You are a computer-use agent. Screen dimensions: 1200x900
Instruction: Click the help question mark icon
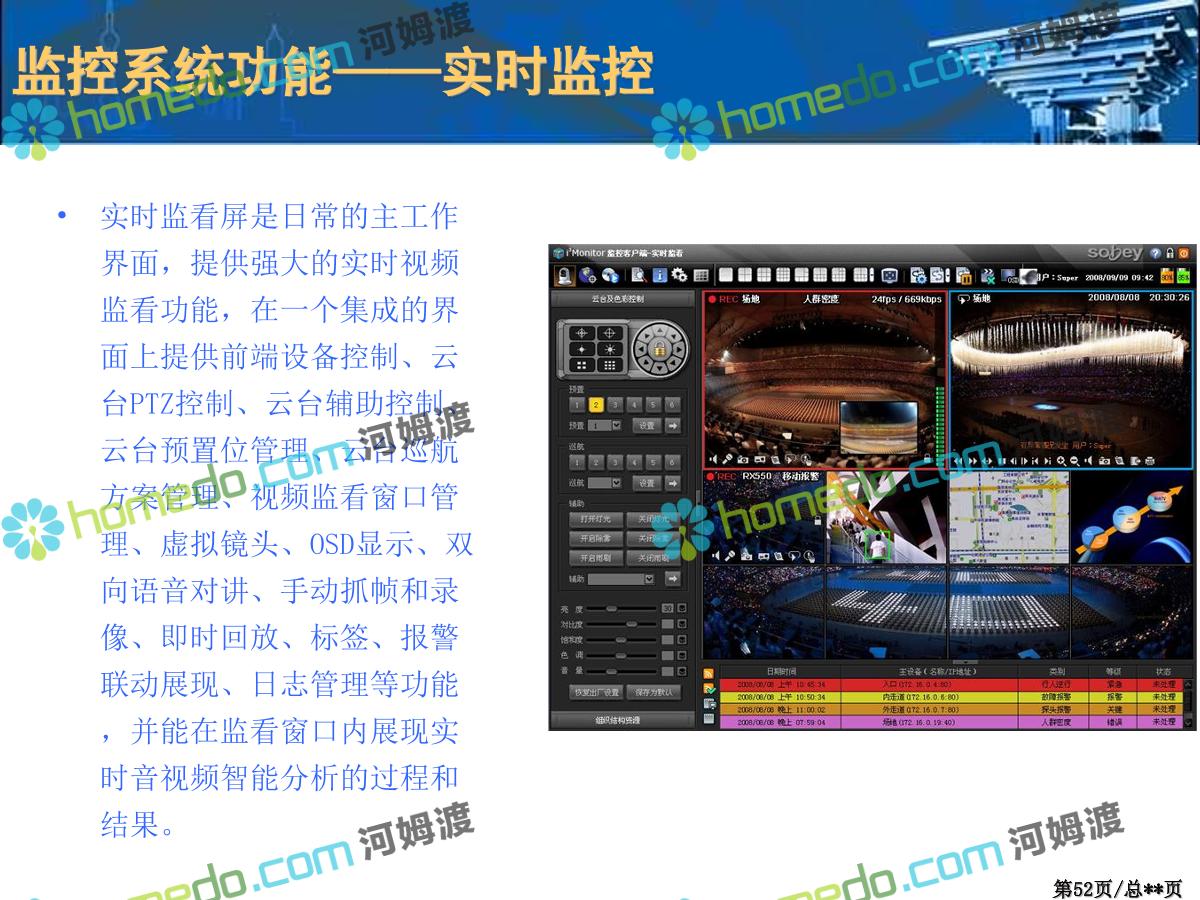tap(1156, 254)
